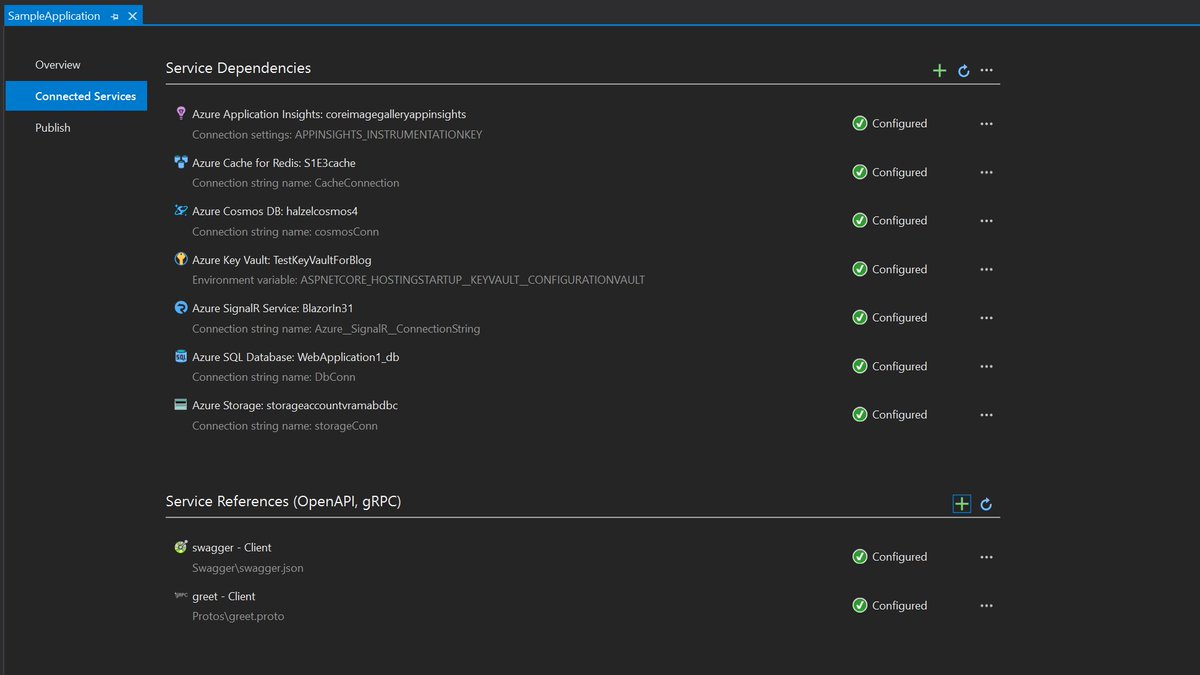Open options menu for Azure Key Vault
This screenshot has width=1200, height=675.
(987, 269)
